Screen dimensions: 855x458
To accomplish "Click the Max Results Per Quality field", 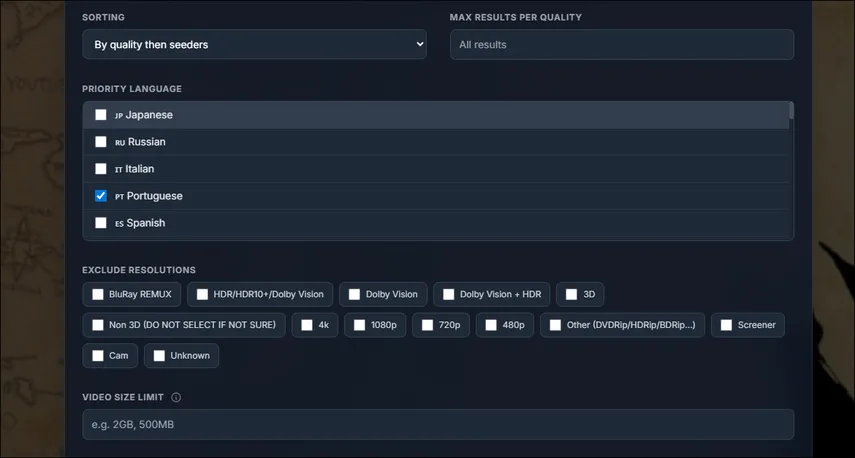I will [622, 44].
